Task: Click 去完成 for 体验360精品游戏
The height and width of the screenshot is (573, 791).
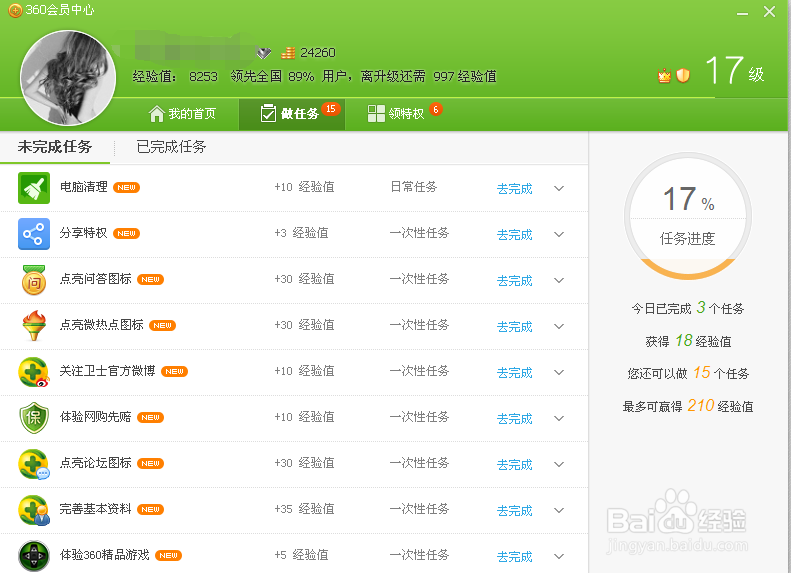Action: click(515, 556)
